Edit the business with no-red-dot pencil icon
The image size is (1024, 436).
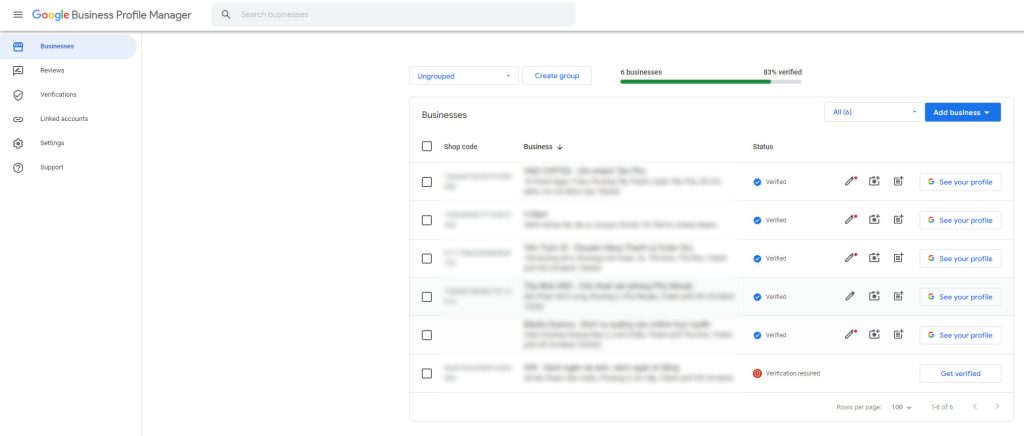coord(850,296)
